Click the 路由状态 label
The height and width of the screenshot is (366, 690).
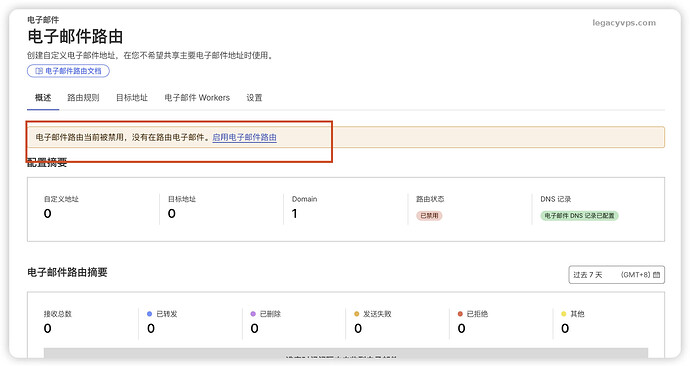coord(430,199)
